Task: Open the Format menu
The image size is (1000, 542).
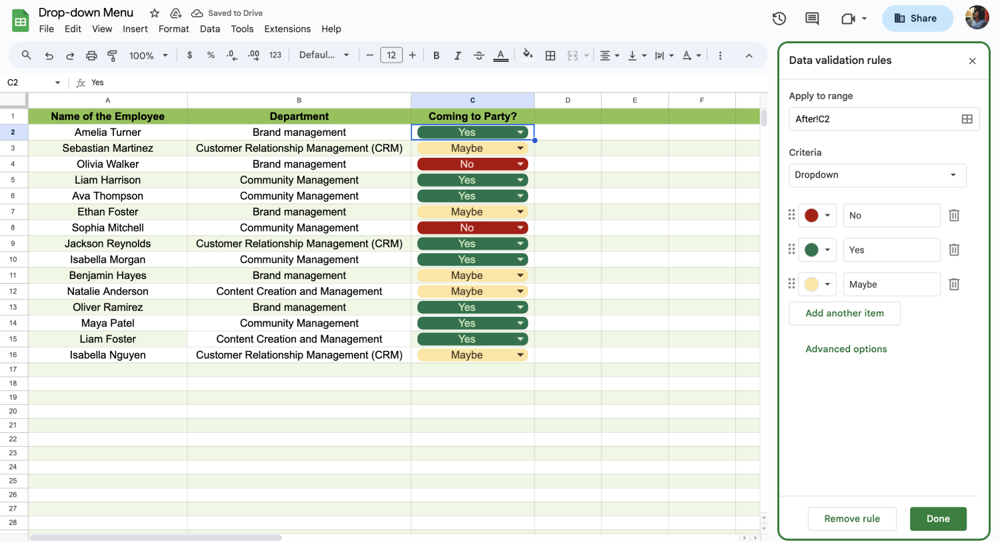Action: 173,29
